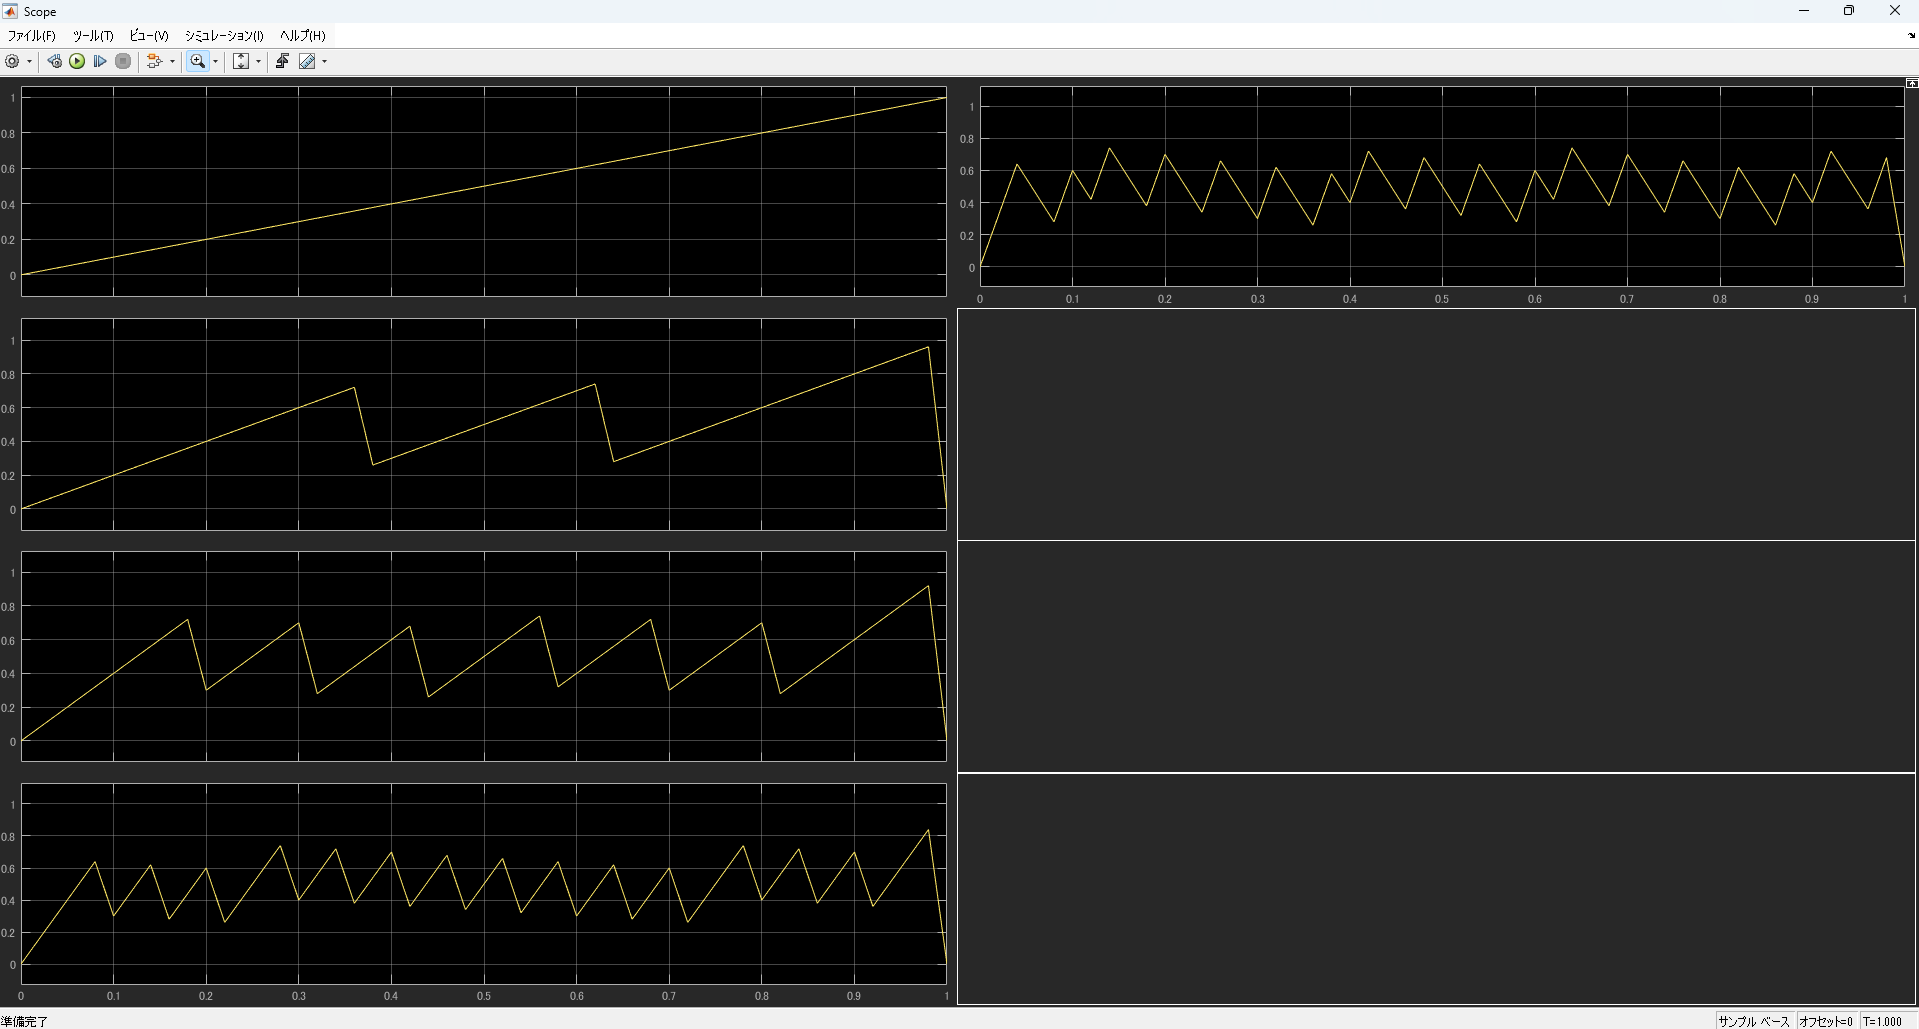Click the step forward simulation button
The image size is (1919, 1029).
coord(100,61)
